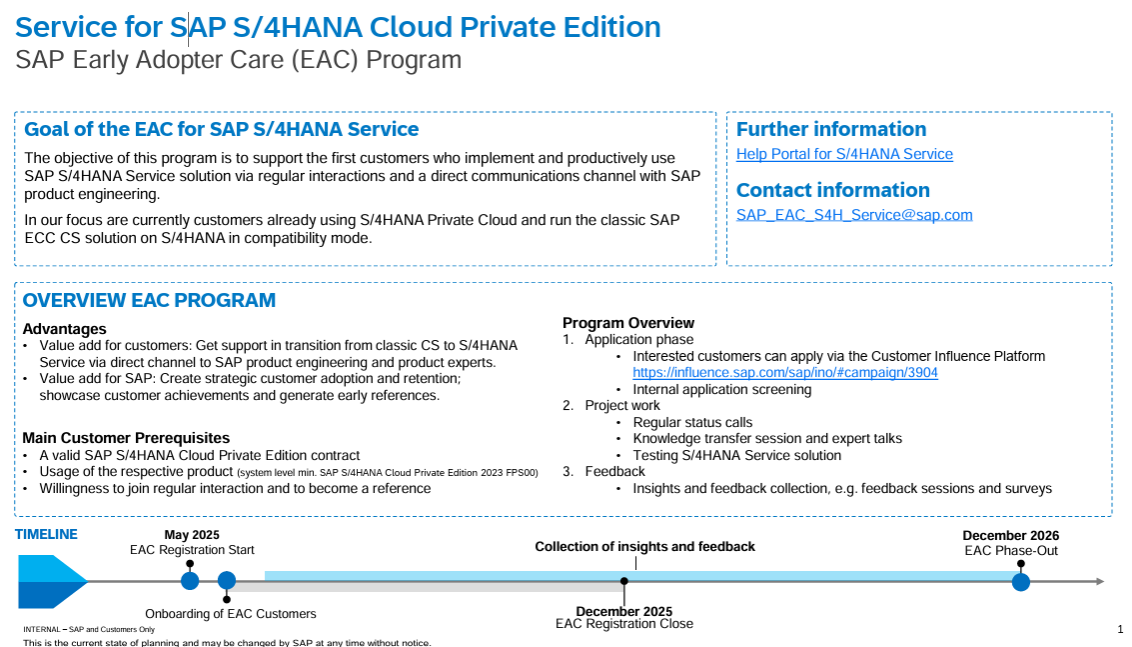Select 'Willingness to join regular interaction' bullet
The image size is (1132, 647).
235,489
